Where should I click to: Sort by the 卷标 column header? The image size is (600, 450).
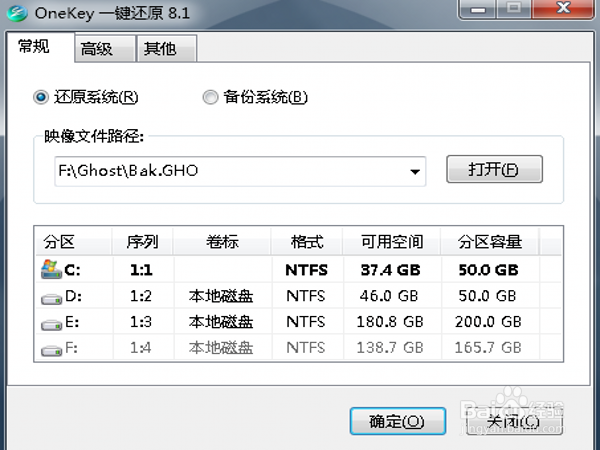222,242
